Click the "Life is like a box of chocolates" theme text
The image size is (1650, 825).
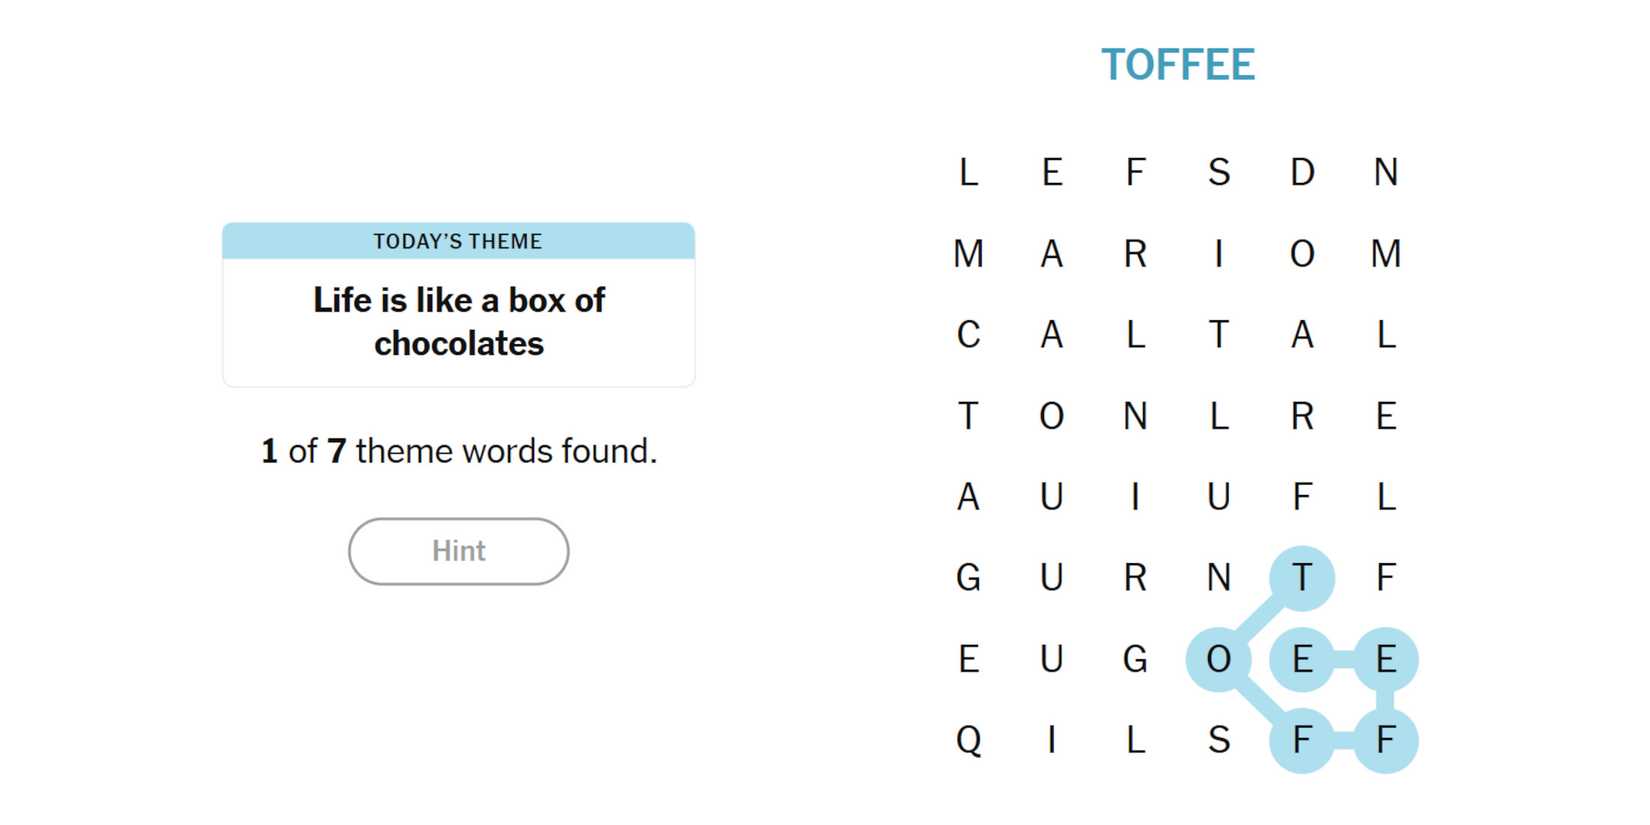(458, 321)
